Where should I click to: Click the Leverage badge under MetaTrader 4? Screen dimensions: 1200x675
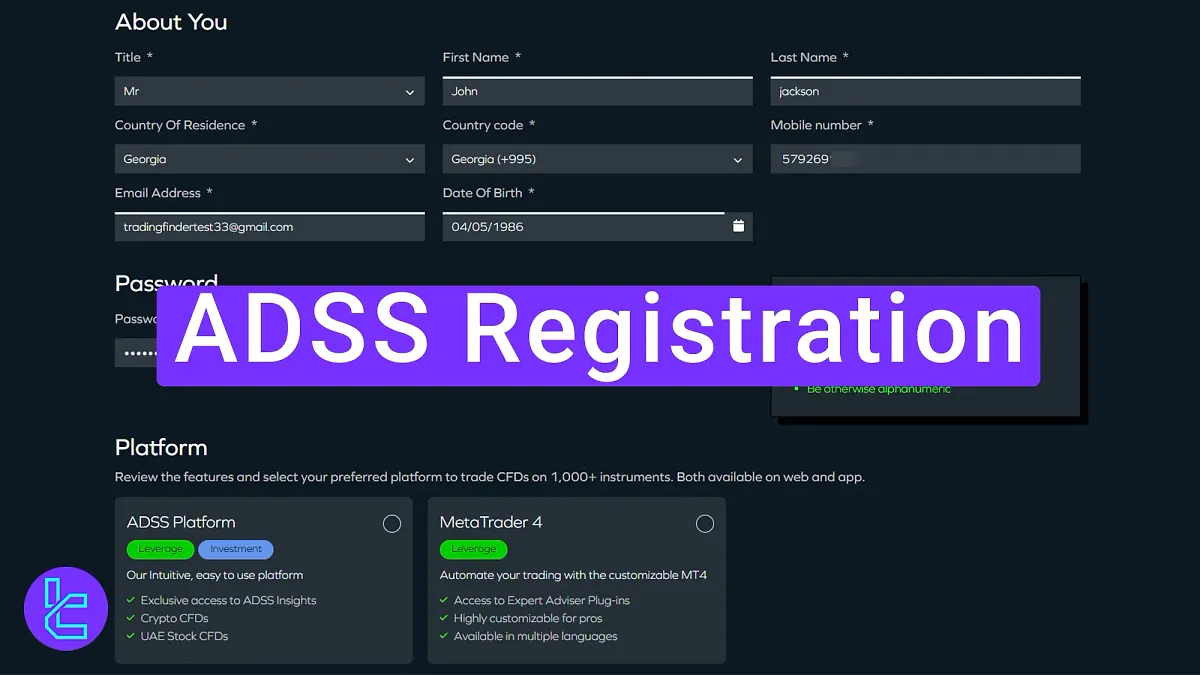[473, 548]
